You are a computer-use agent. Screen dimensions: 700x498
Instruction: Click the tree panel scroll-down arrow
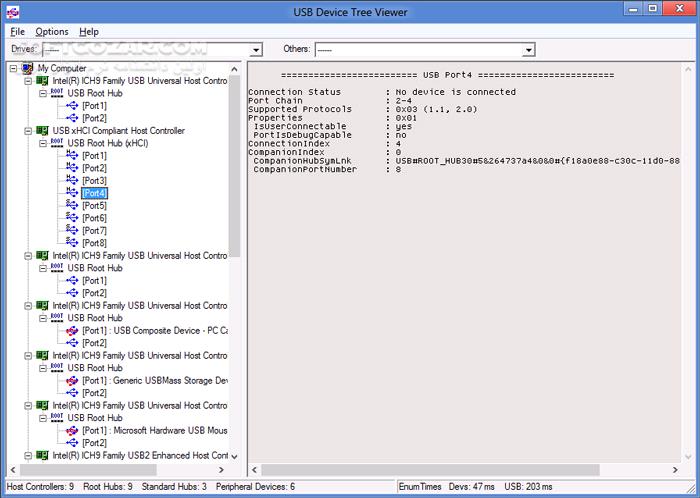234,456
